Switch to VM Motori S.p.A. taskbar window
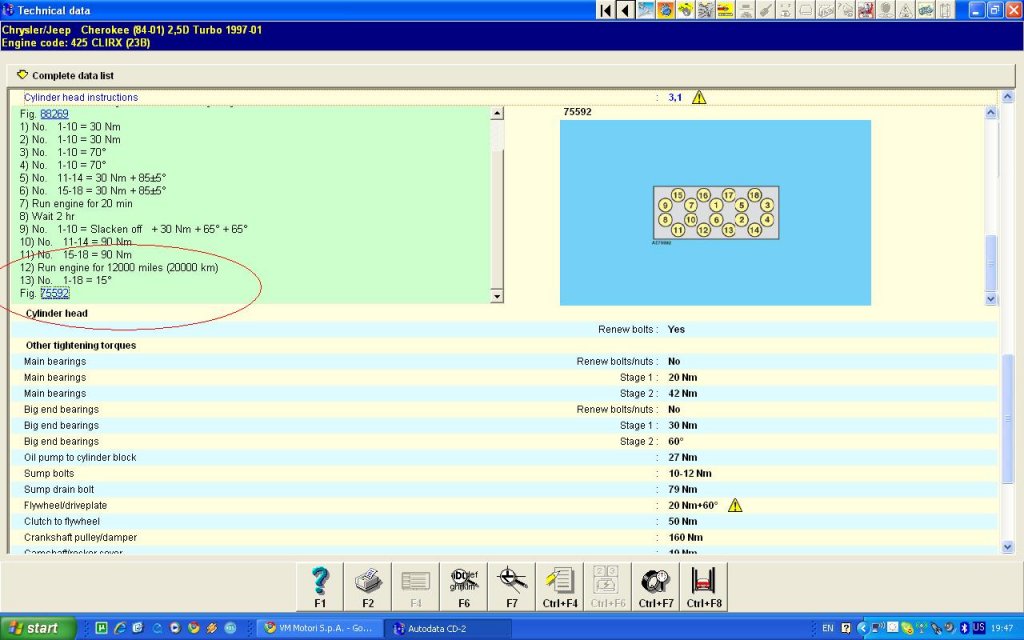 click(319, 628)
